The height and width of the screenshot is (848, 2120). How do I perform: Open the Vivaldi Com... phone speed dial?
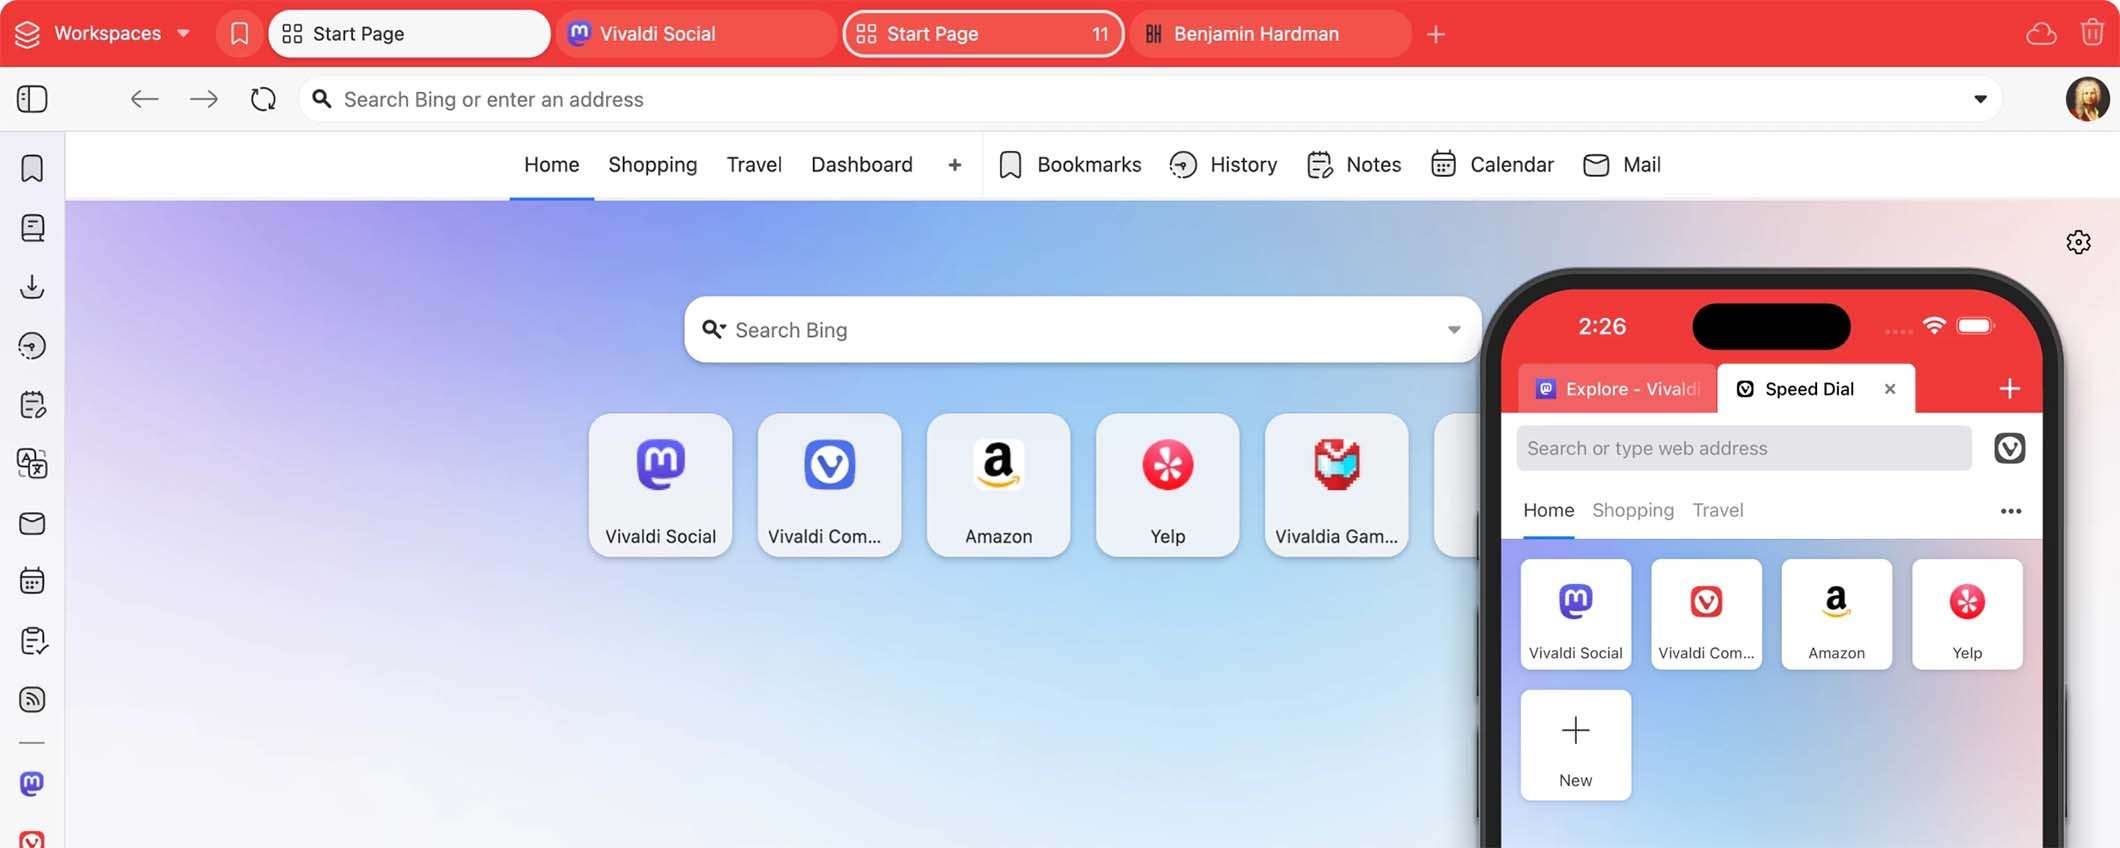(x=1707, y=614)
